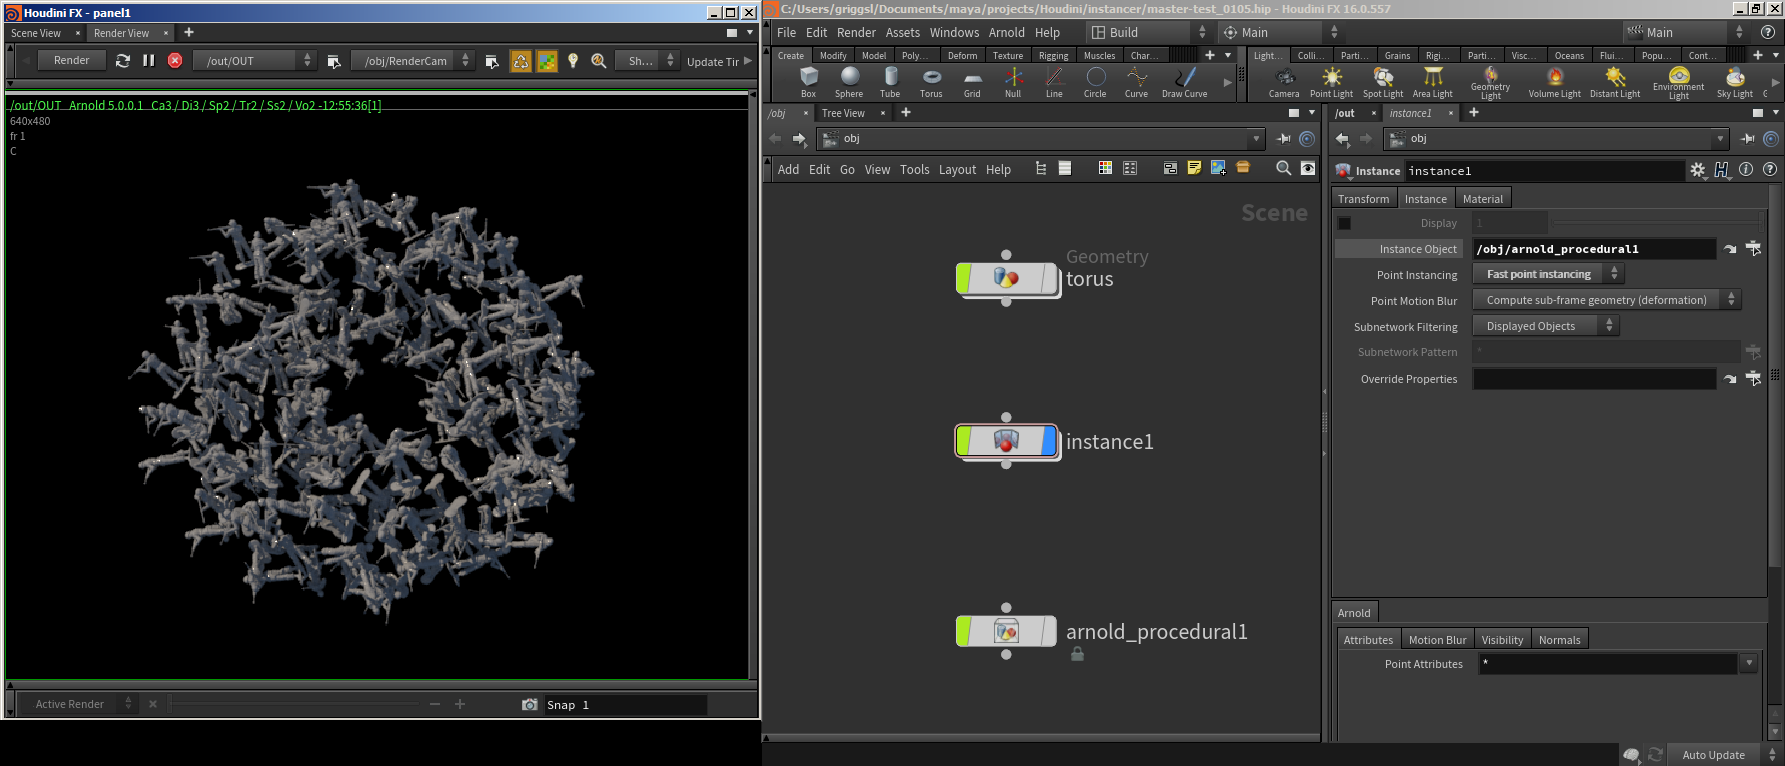Select the Box shelf tool
This screenshot has width=1785, height=766.
pos(808,80)
